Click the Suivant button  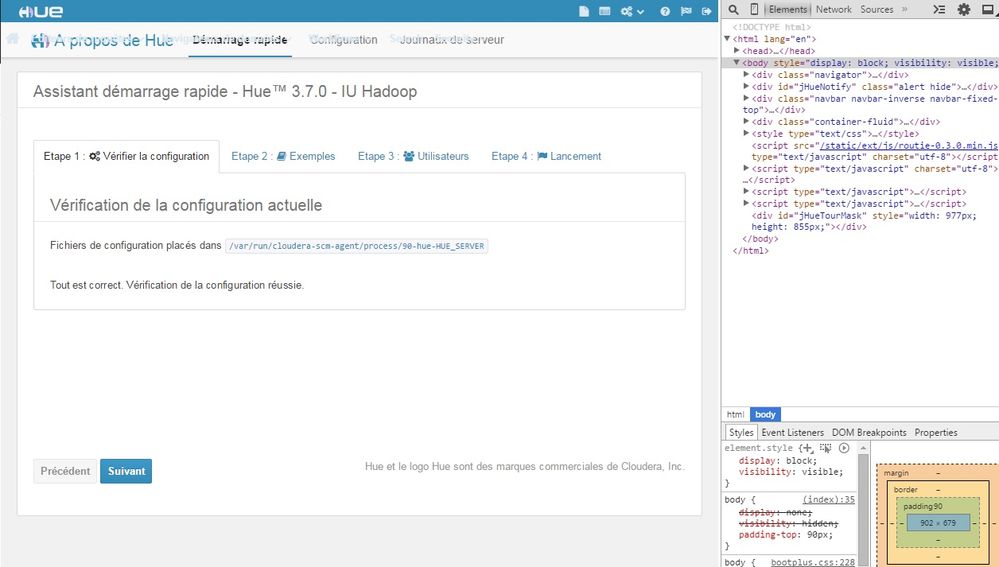pos(126,471)
